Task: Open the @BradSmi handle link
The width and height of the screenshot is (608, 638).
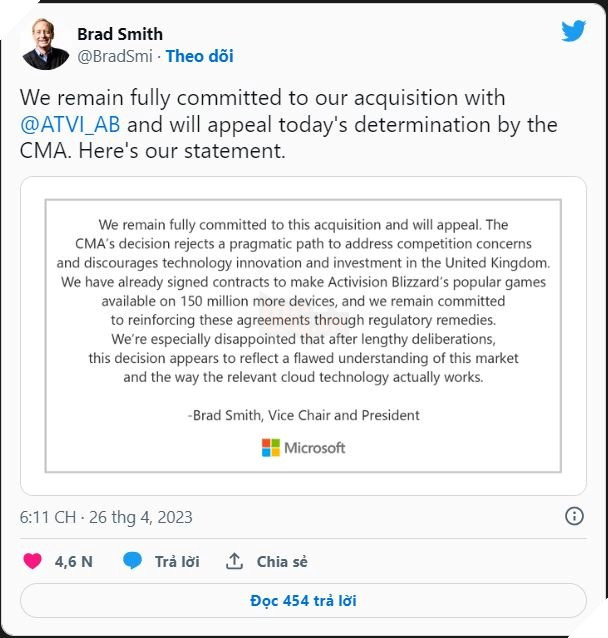Action: (x=115, y=56)
